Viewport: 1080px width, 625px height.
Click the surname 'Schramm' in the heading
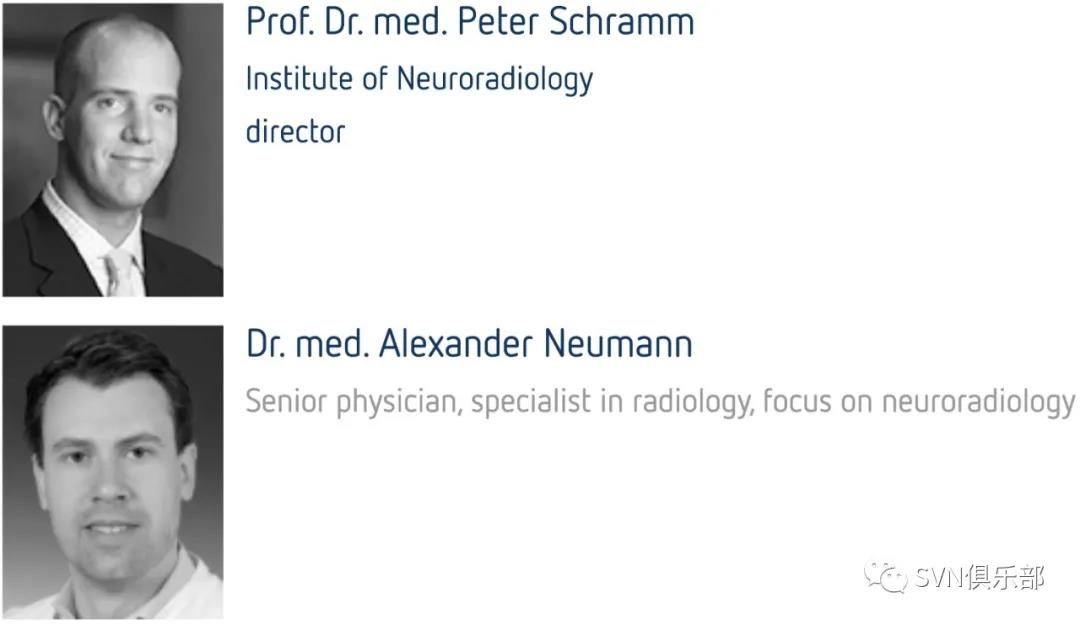(x=621, y=21)
